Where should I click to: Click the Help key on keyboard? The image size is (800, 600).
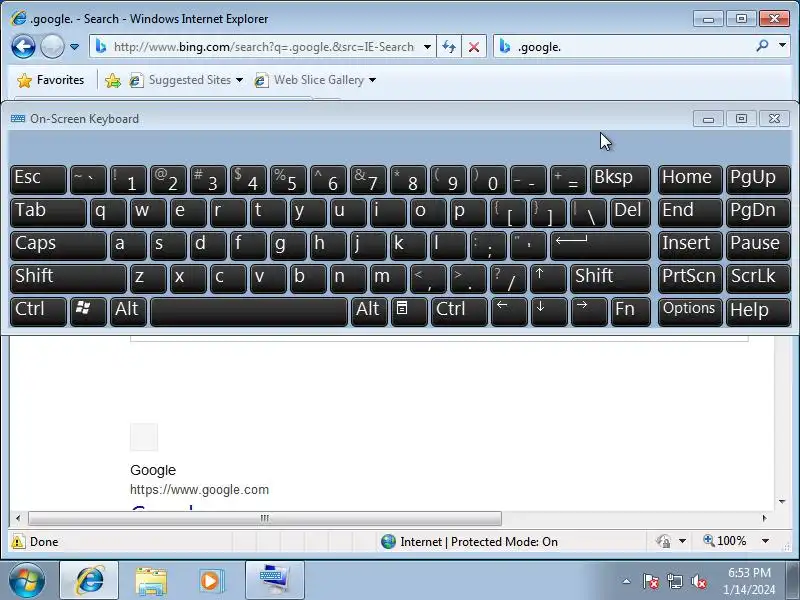(x=758, y=312)
